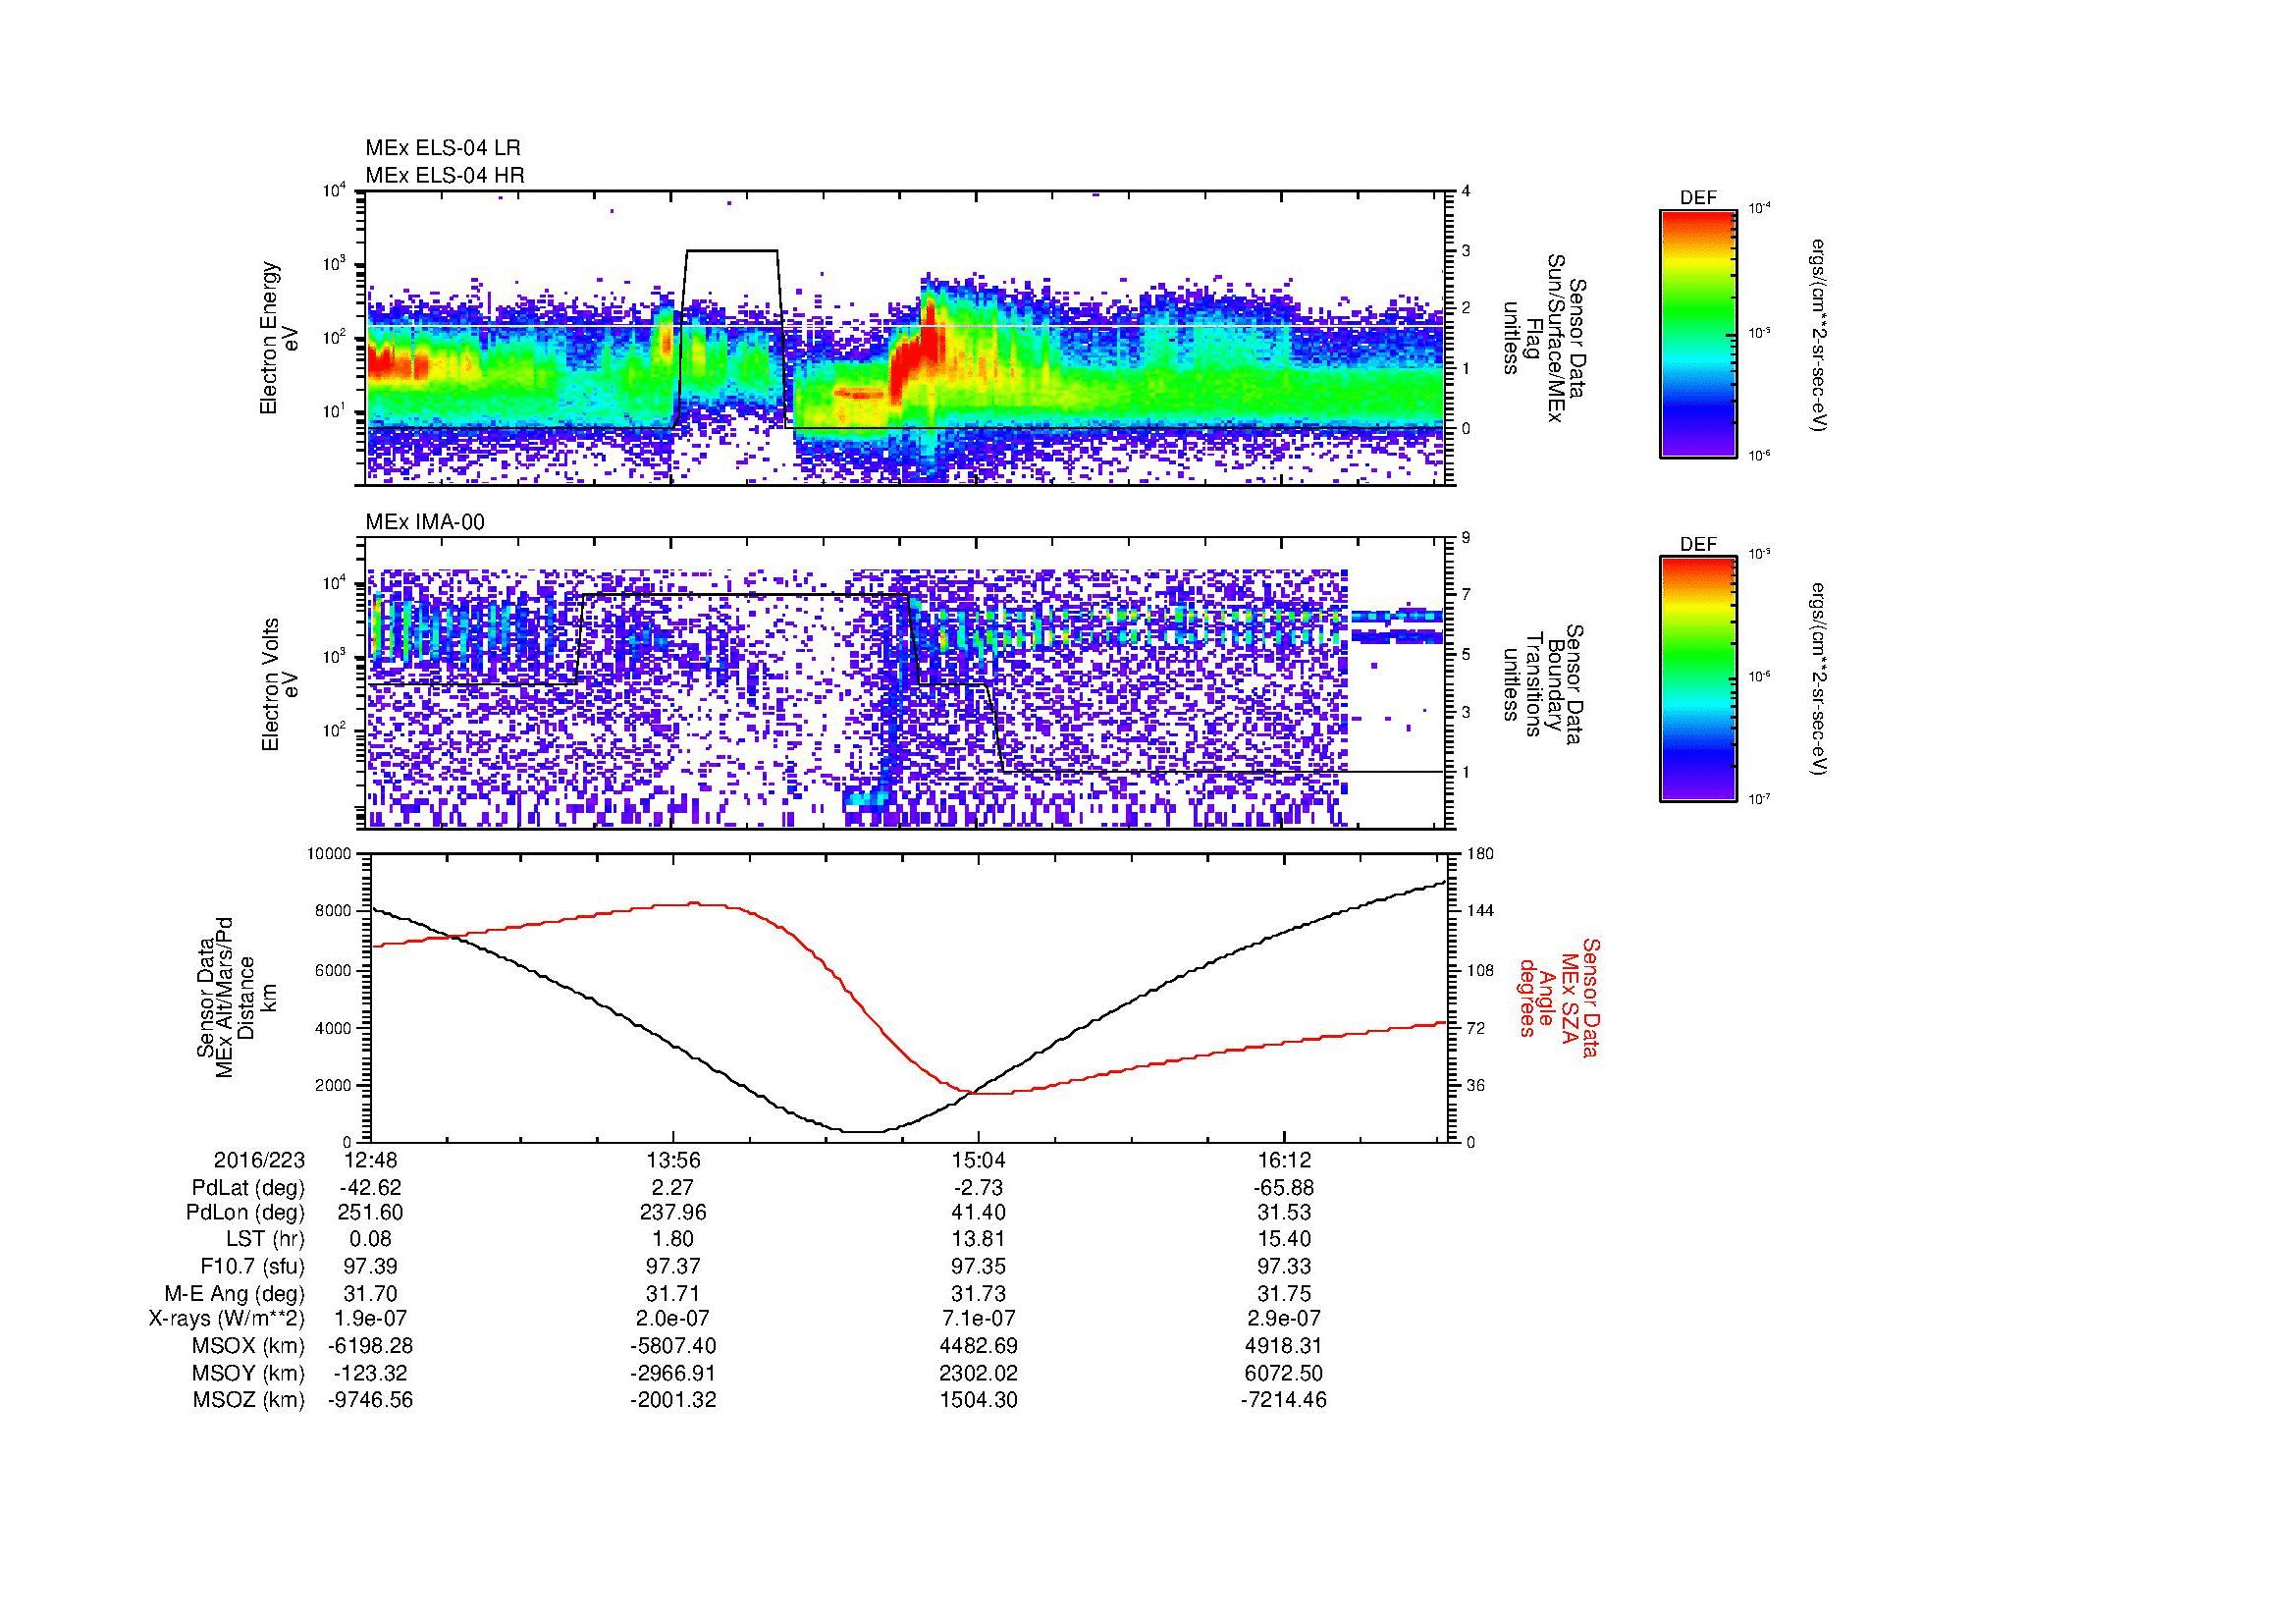Click the lower DEF color bar
This screenshot has width=2296, height=1623.
pos(1698,678)
